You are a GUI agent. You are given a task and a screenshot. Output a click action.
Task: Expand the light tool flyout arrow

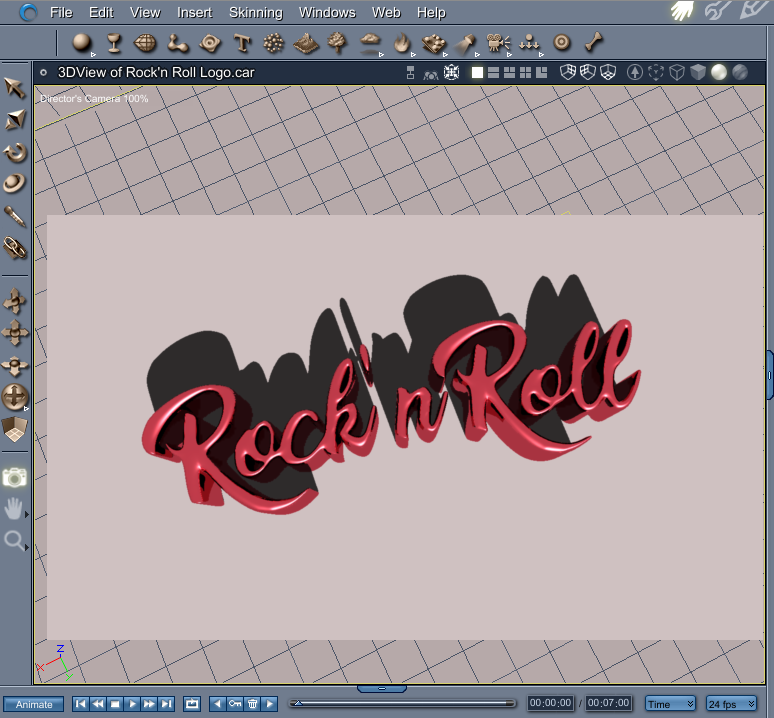(477, 54)
